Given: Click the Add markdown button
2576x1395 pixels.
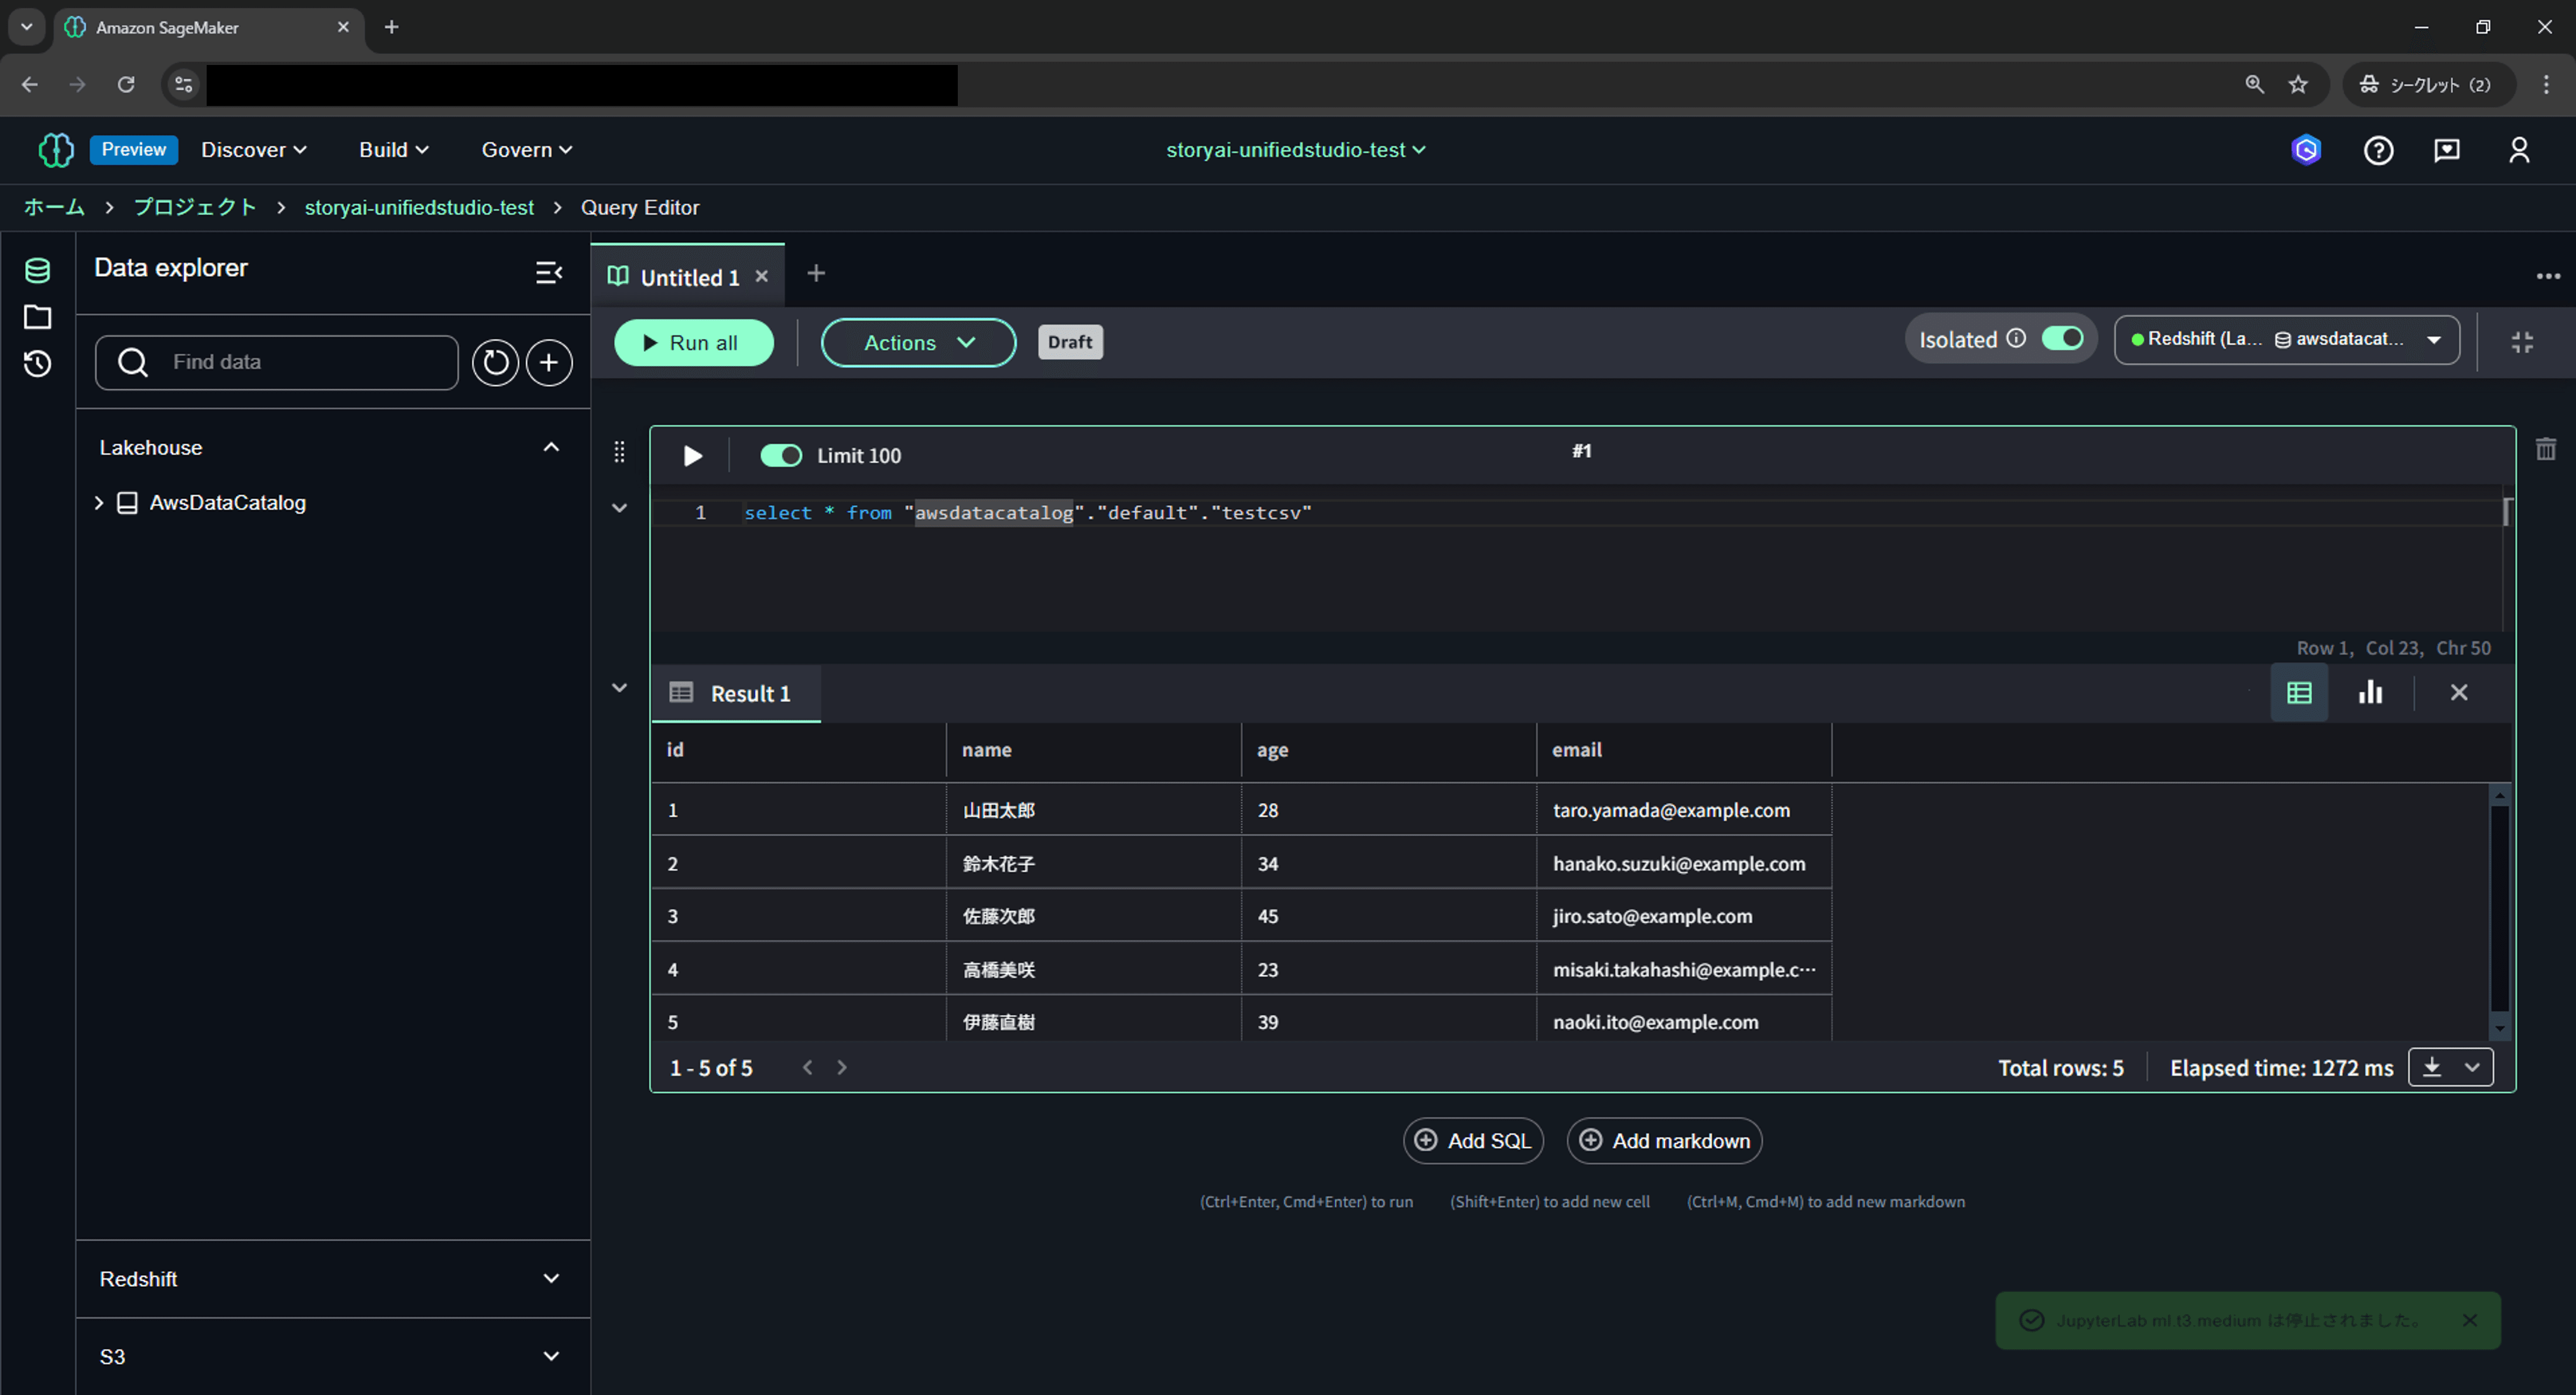Looking at the screenshot, I should 1664,1141.
